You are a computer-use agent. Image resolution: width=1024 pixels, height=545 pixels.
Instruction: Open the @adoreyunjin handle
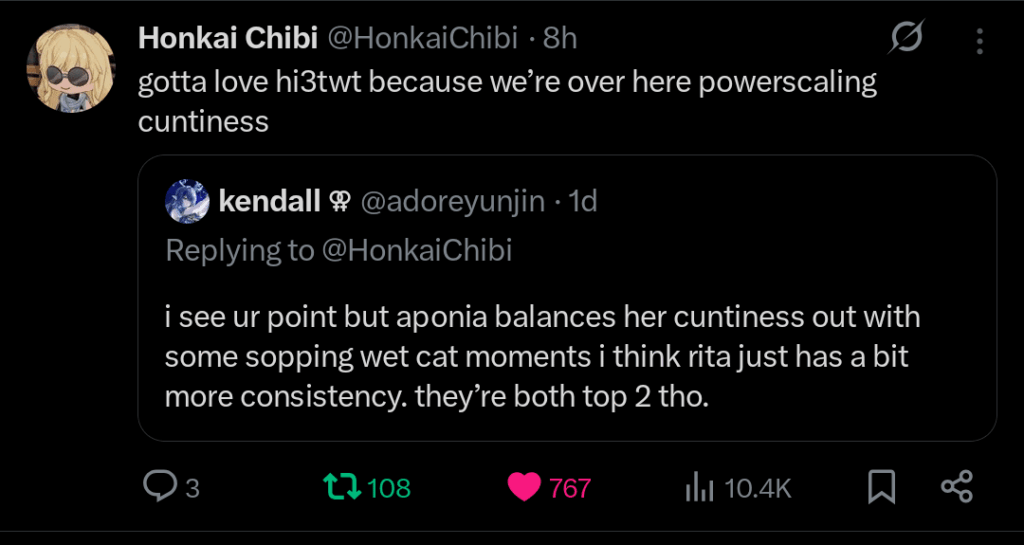[x=452, y=201]
